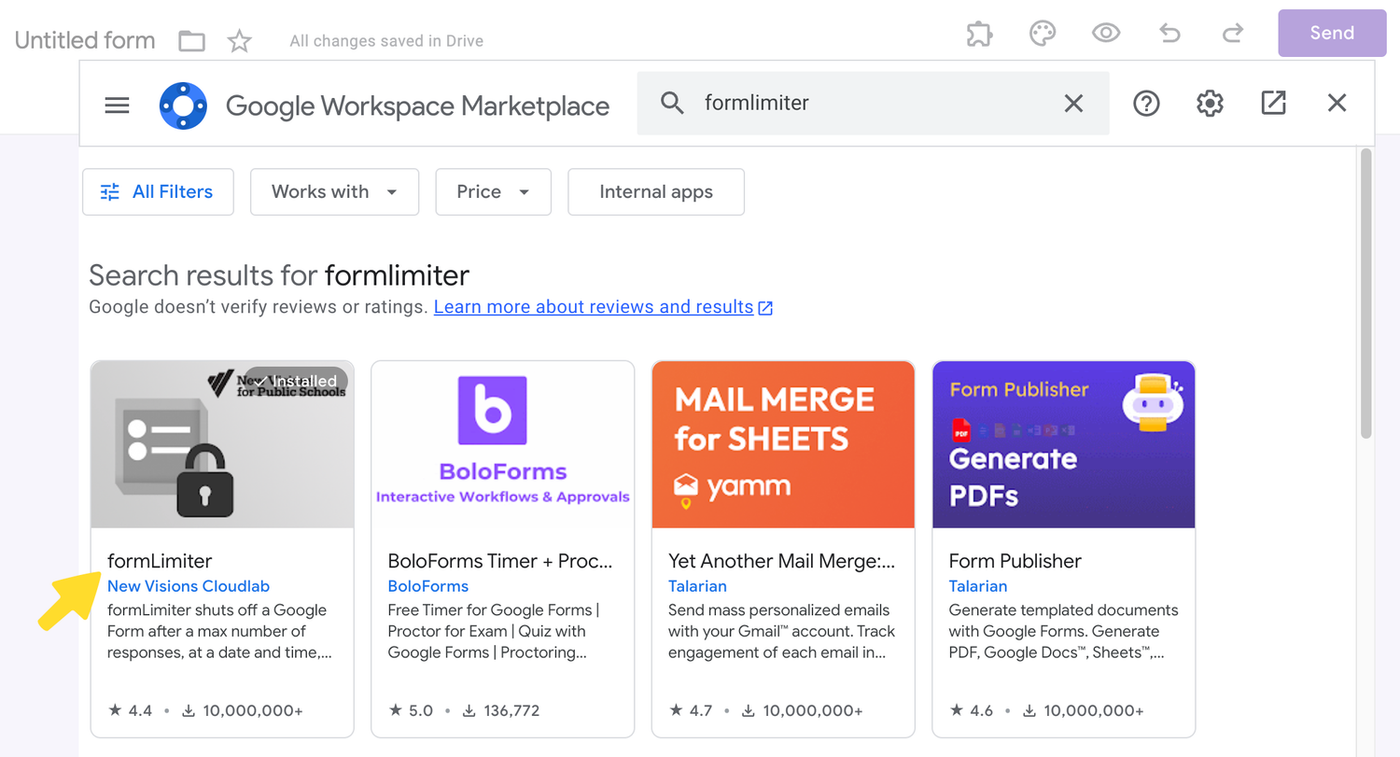Open the BoloForms app thumbnail
The image size is (1400, 757).
[x=503, y=445]
